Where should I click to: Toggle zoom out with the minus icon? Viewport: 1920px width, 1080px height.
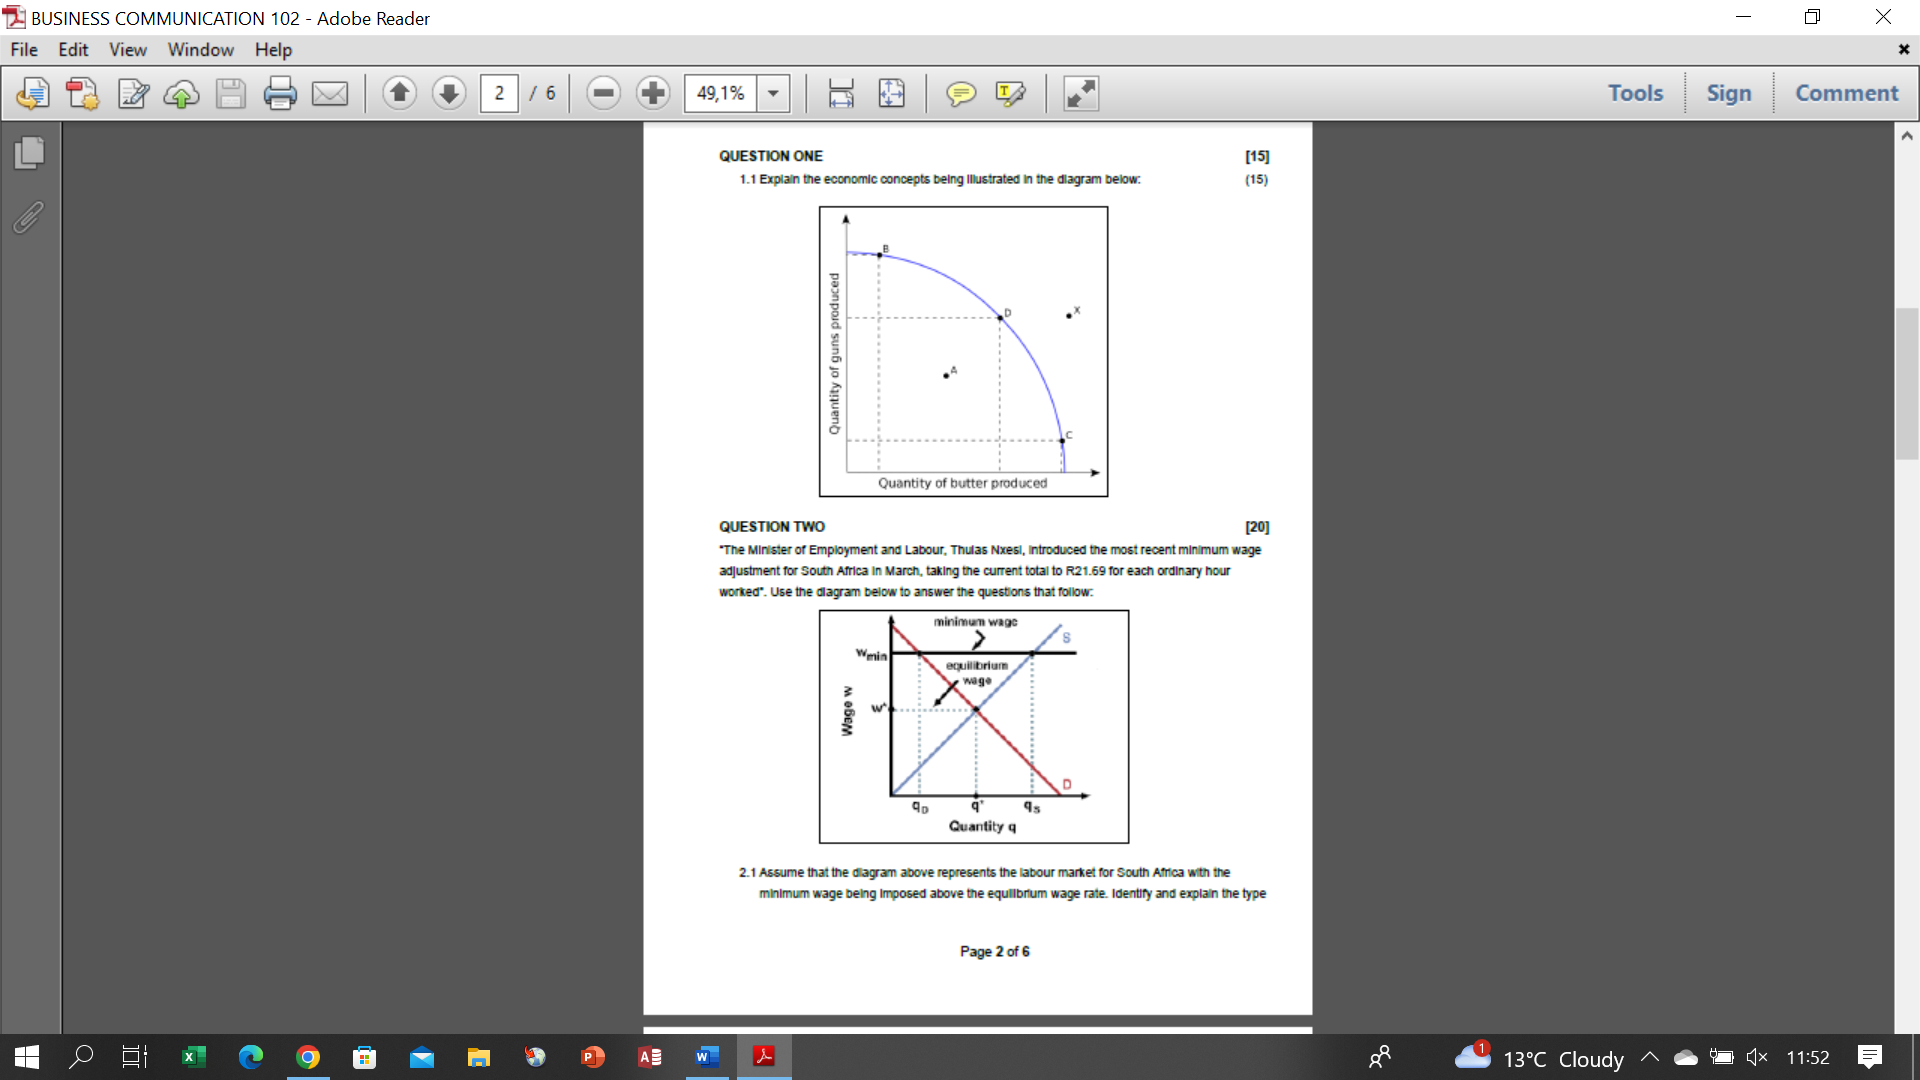(x=604, y=93)
